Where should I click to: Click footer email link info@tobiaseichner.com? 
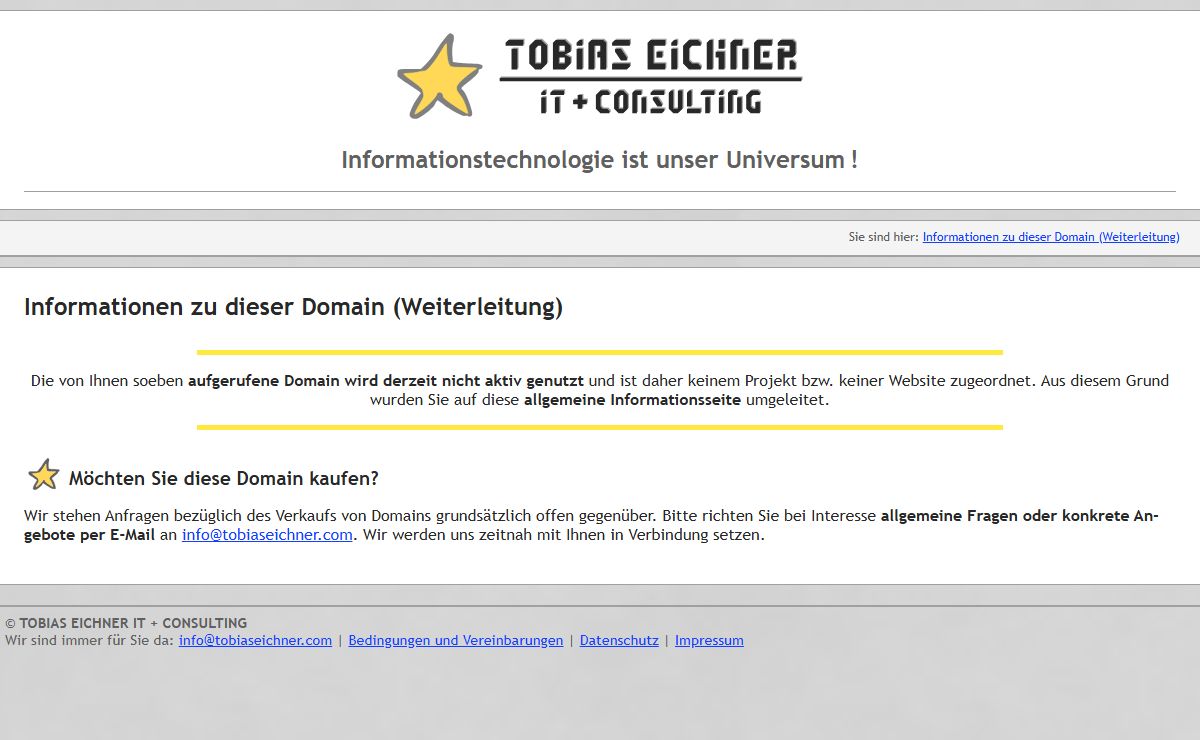tap(255, 641)
